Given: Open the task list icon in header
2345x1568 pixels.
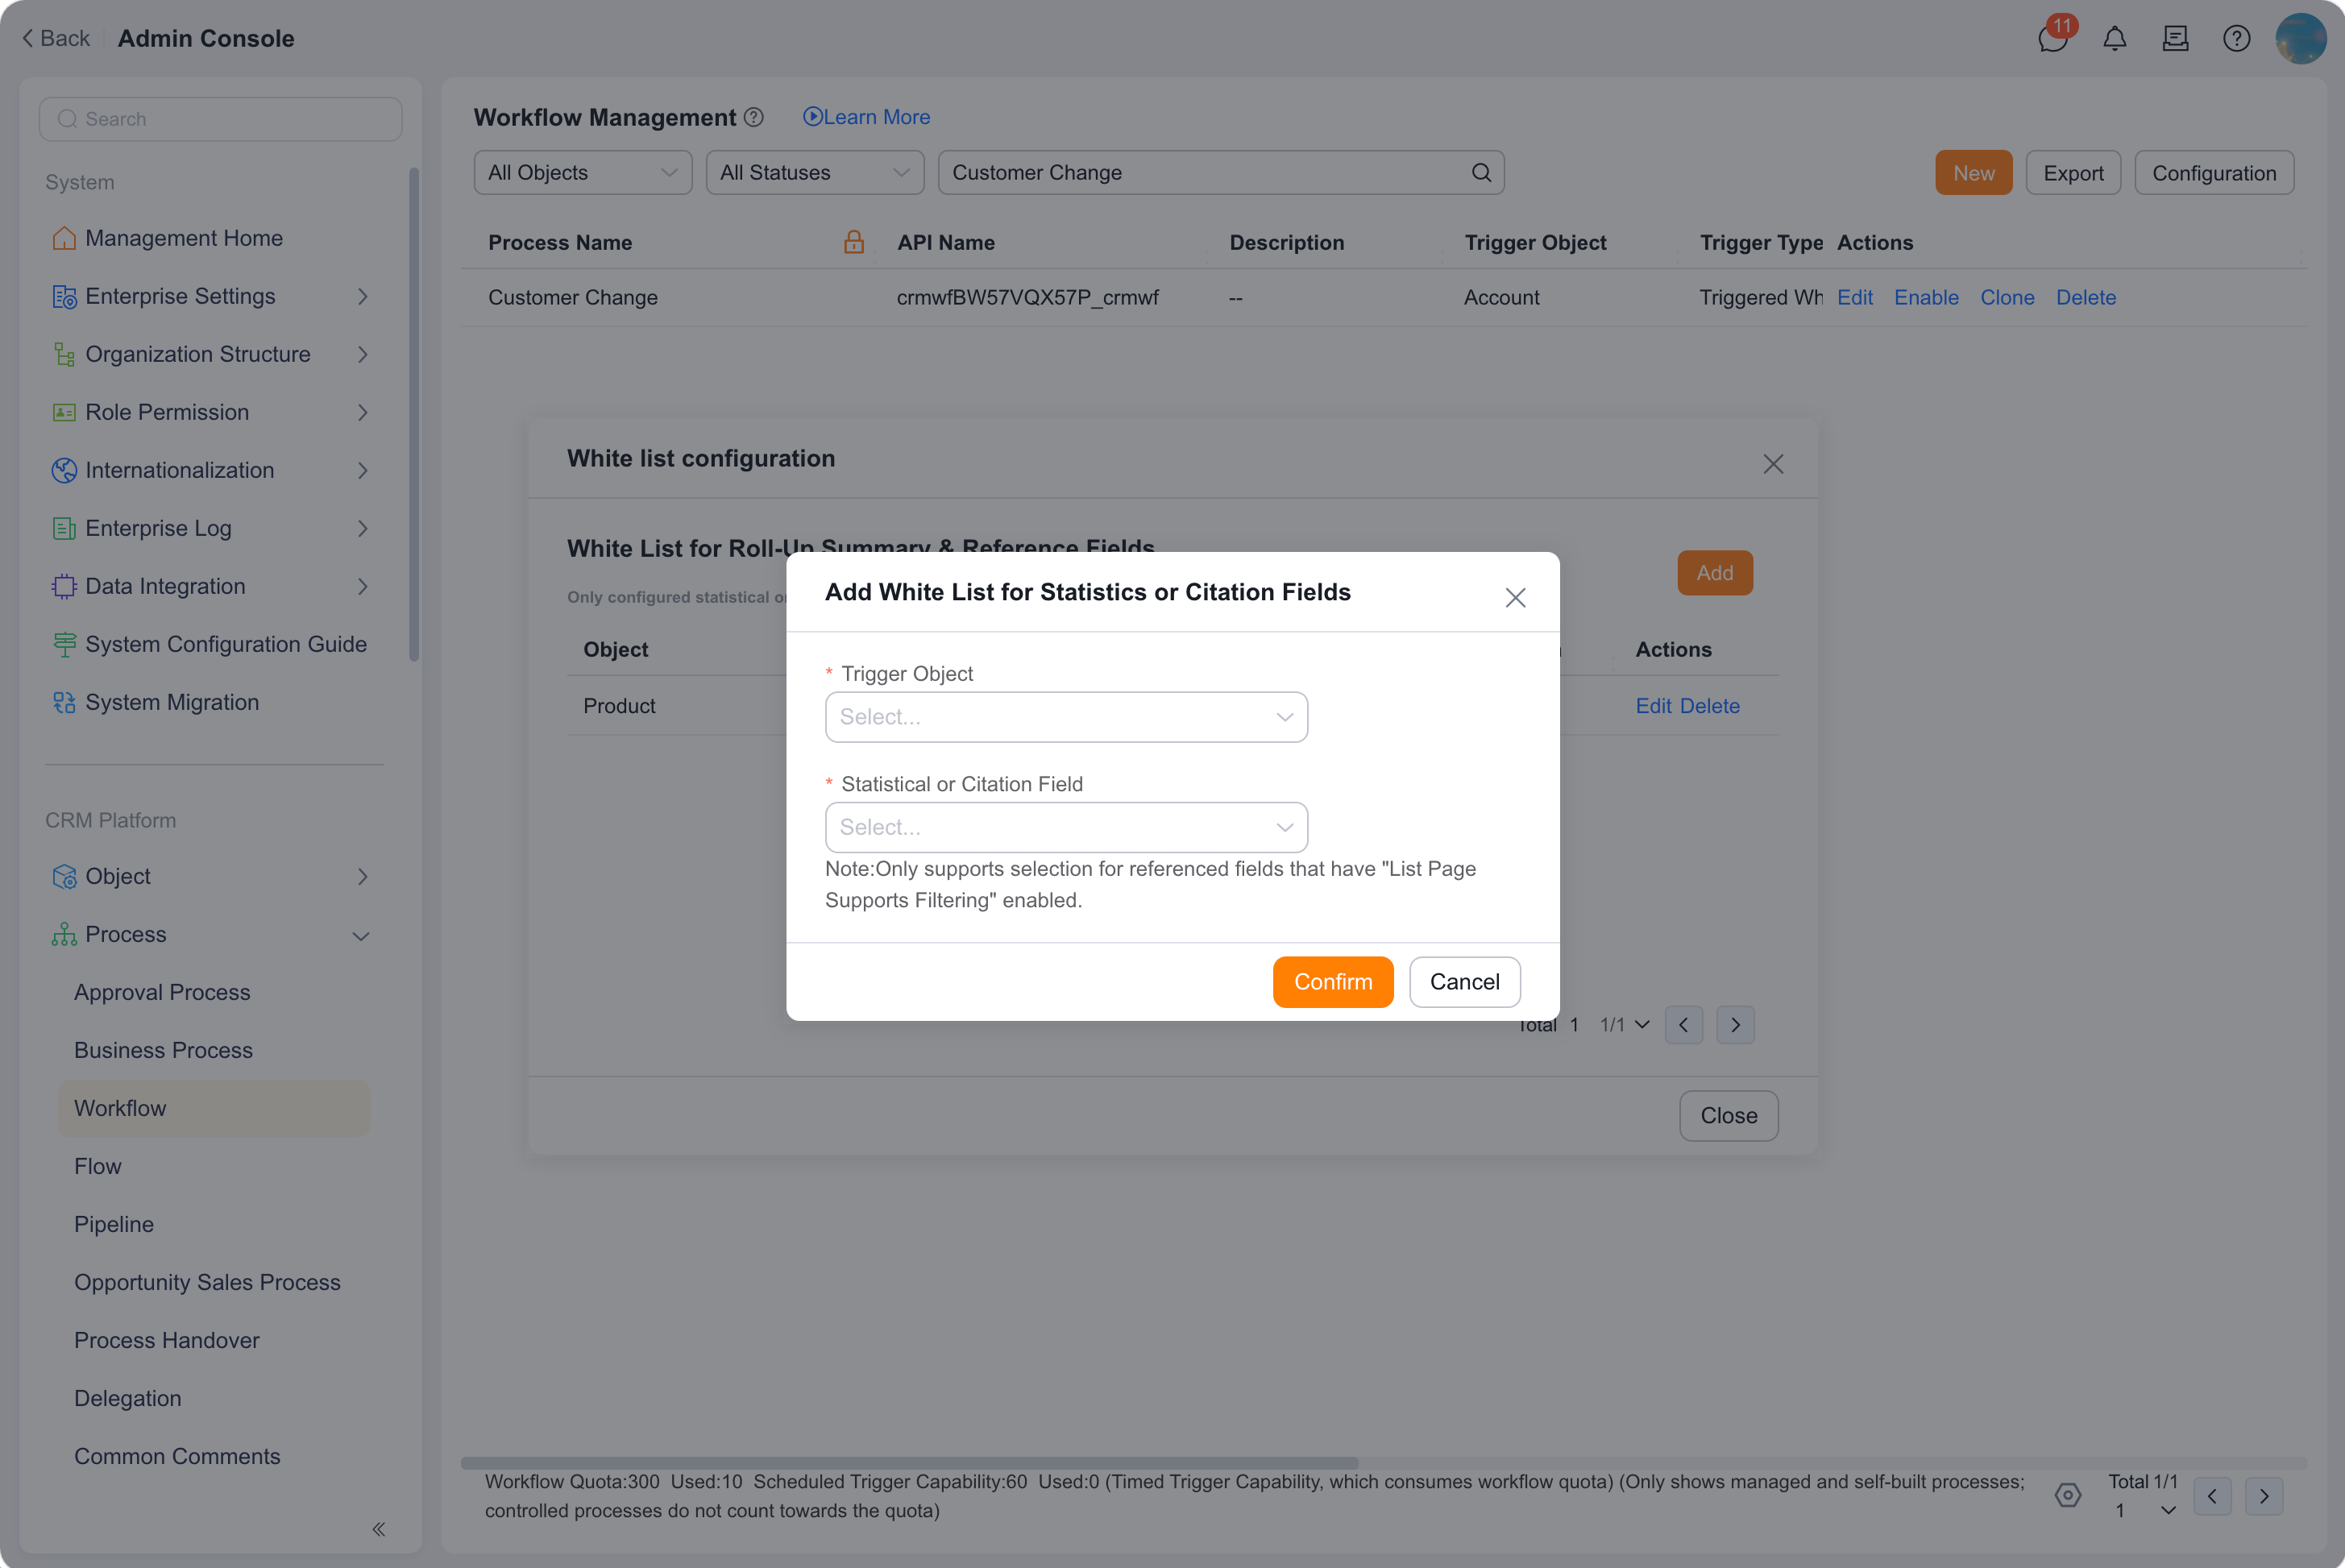Looking at the screenshot, I should (x=2175, y=39).
